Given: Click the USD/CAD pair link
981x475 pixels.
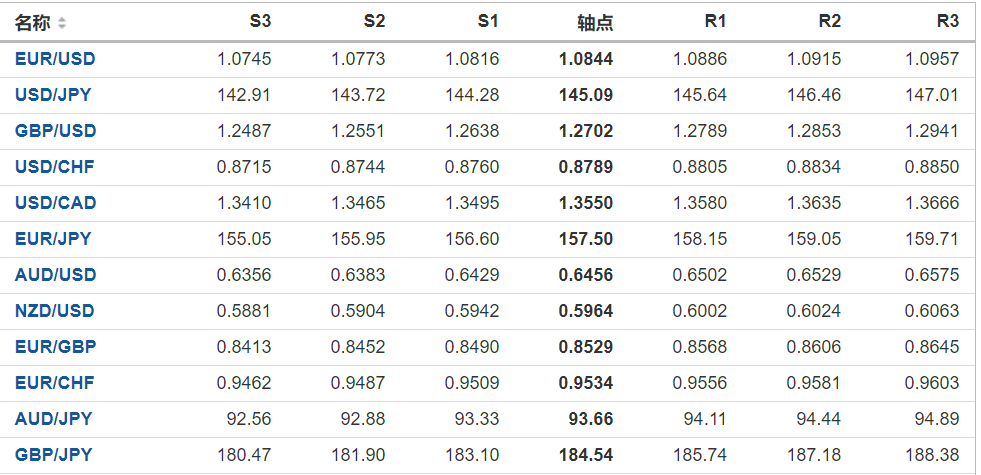Looking at the screenshot, I should click(x=55, y=203).
